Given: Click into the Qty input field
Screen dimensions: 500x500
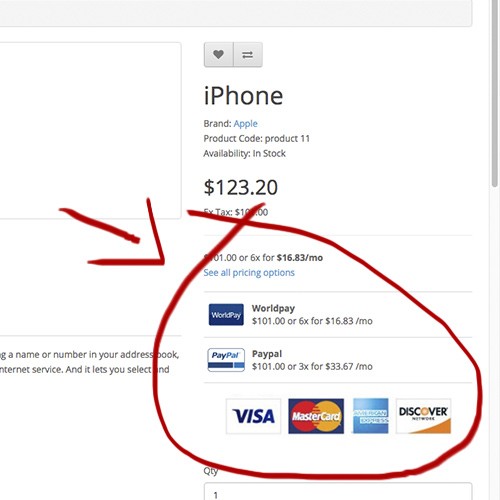Looking at the screenshot, I should click(x=338, y=491).
